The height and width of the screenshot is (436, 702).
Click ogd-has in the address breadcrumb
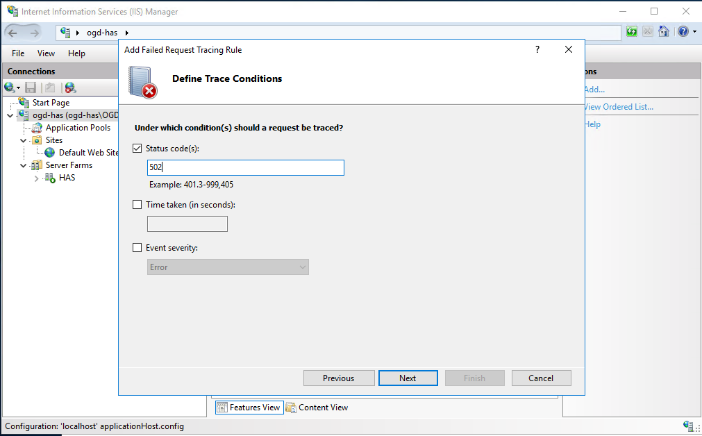[102, 33]
